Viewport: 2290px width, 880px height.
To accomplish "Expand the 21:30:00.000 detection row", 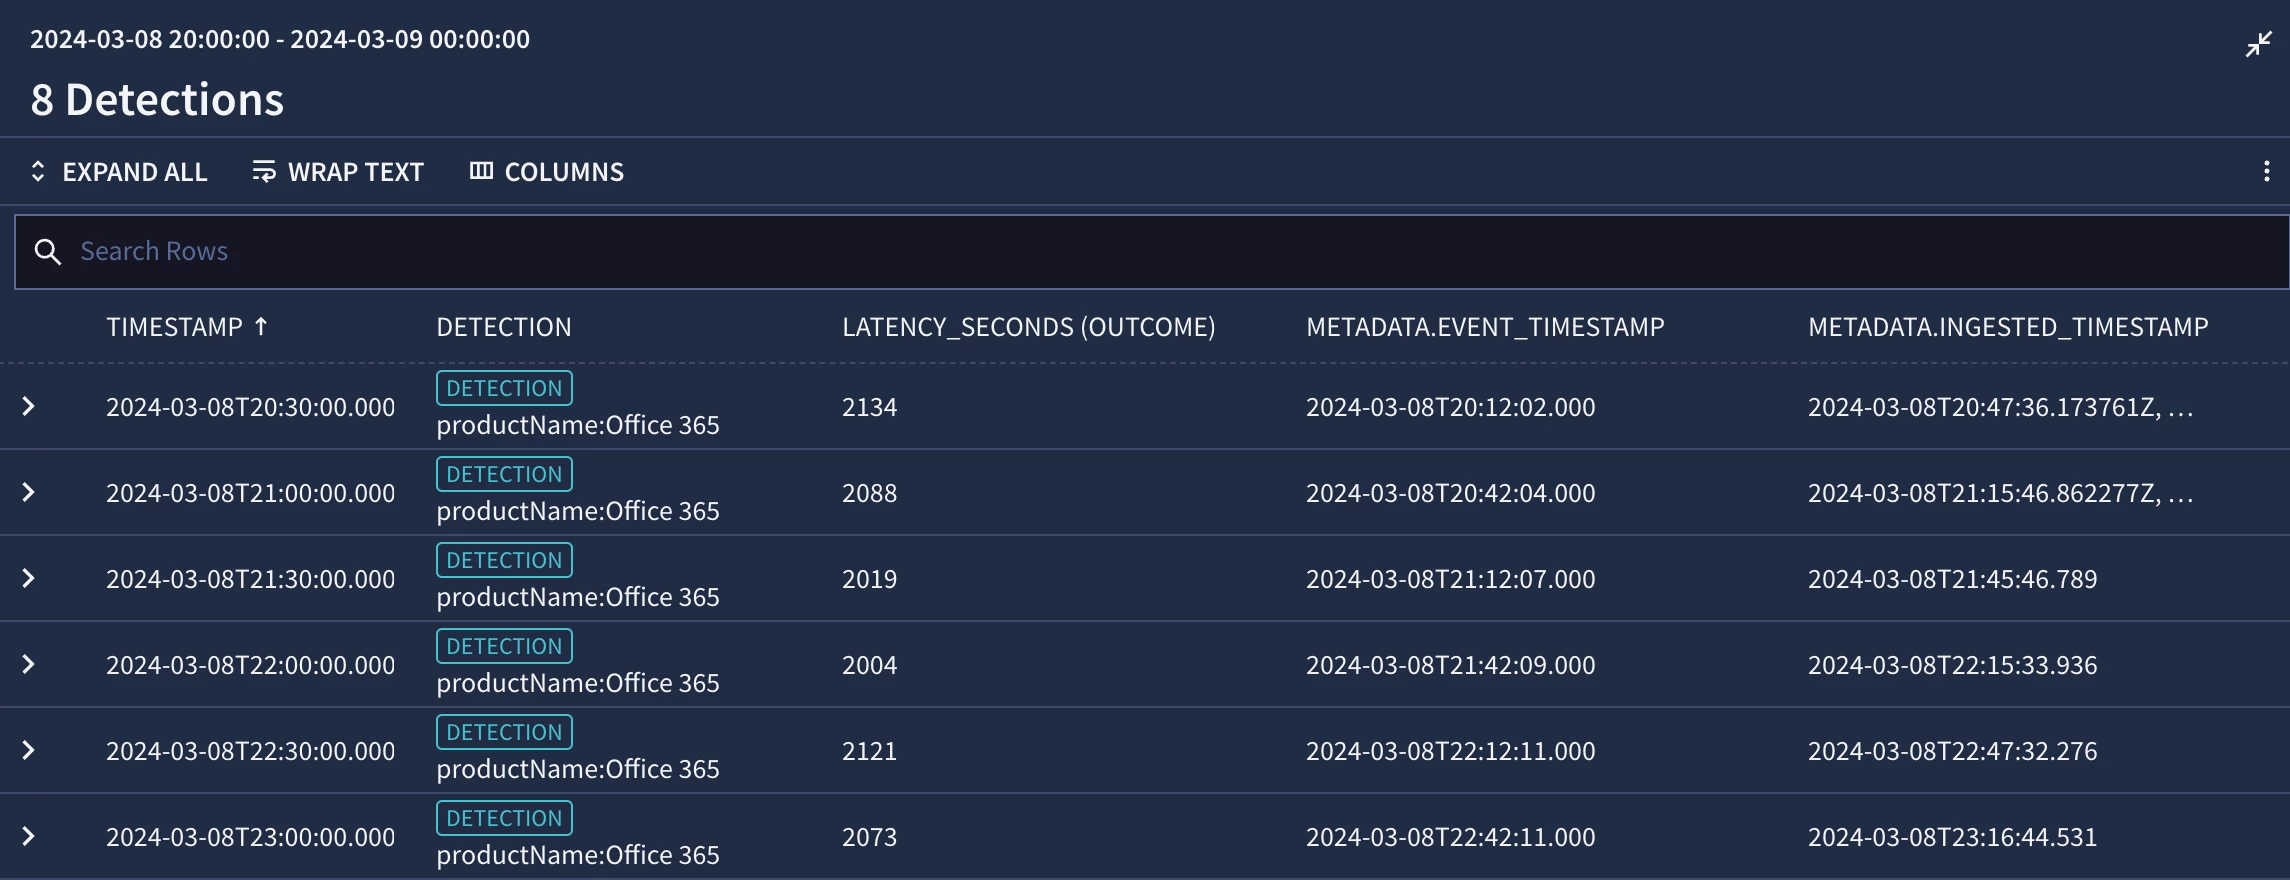I will pyautogui.click(x=29, y=578).
